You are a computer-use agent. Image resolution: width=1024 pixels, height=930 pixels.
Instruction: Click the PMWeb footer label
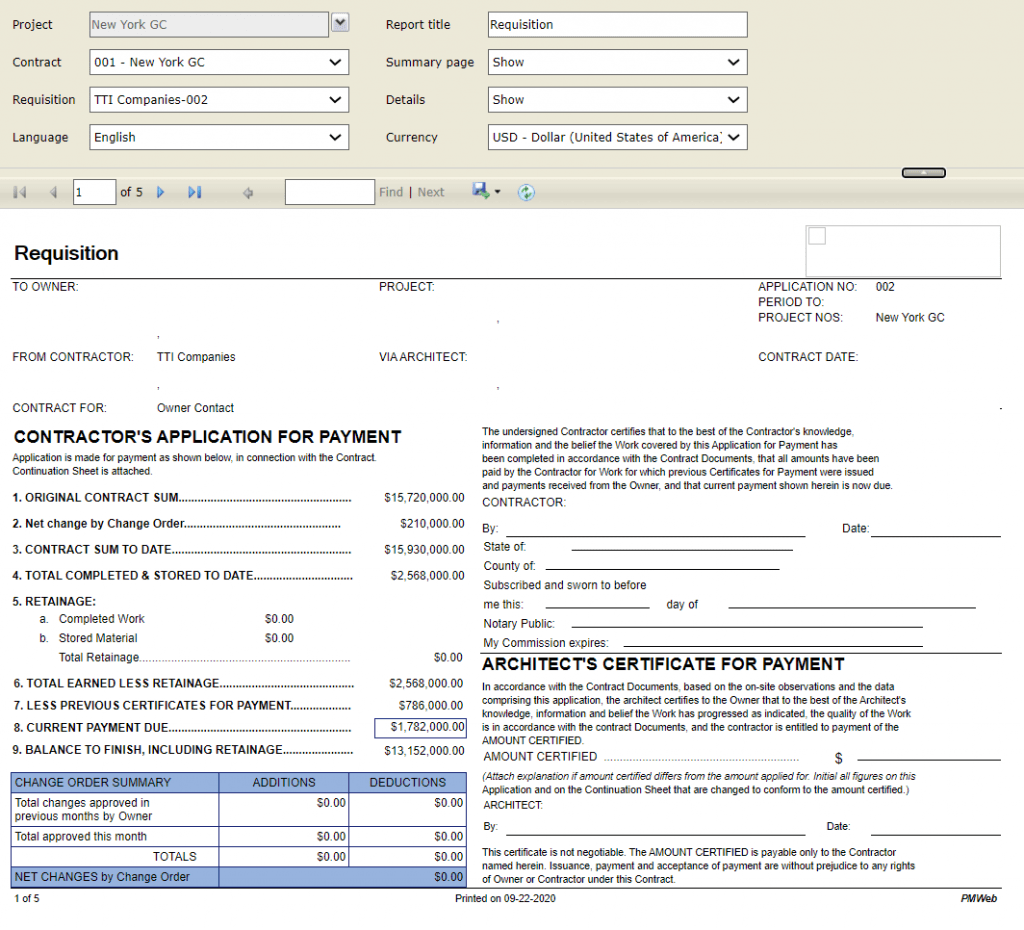(x=978, y=899)
